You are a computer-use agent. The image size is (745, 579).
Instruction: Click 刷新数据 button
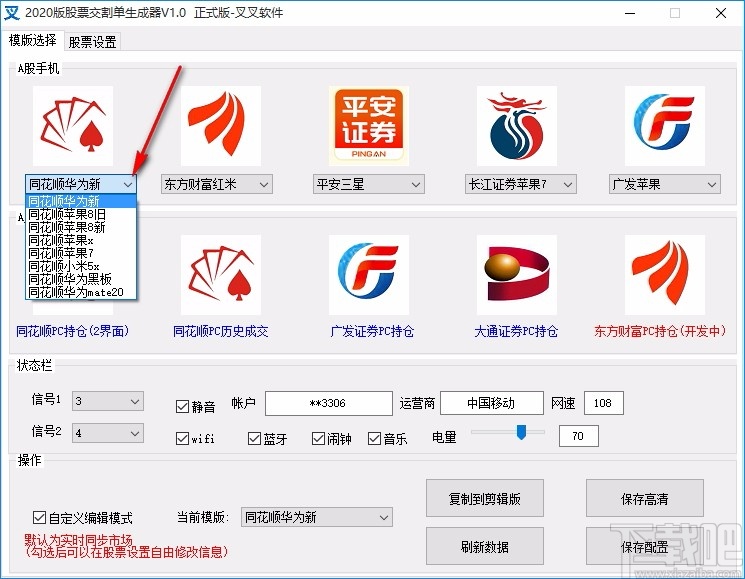485,546
